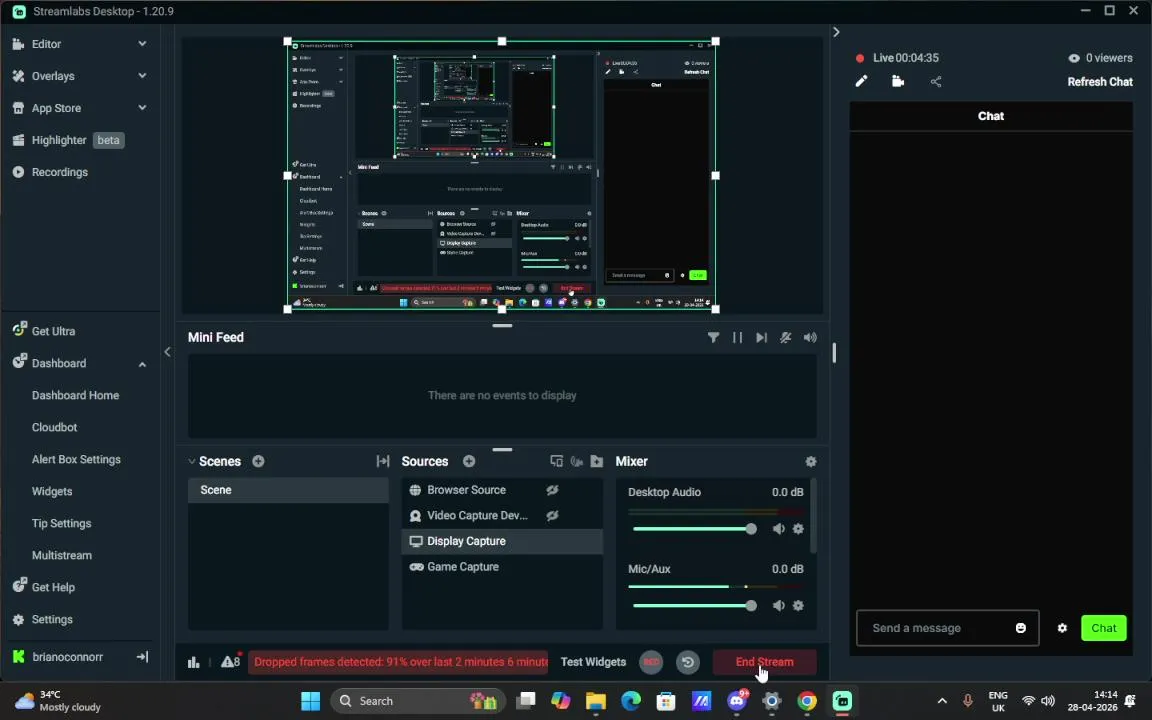The image size is (1152, 720).
Task: Adjust the Desktop Audio volume slider
Action: 693,529
